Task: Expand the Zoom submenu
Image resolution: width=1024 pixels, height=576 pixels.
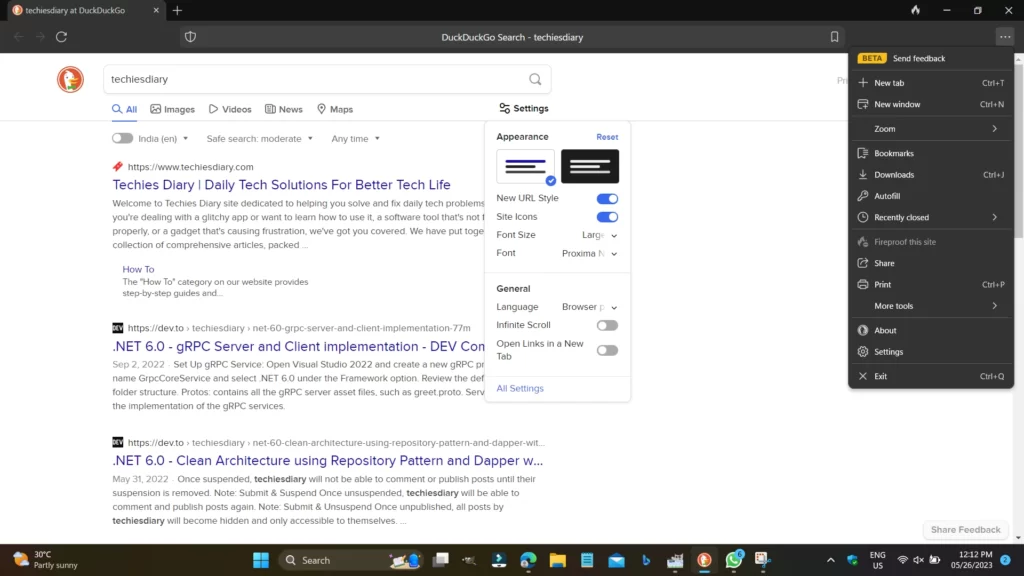Action: coord(931,129)
